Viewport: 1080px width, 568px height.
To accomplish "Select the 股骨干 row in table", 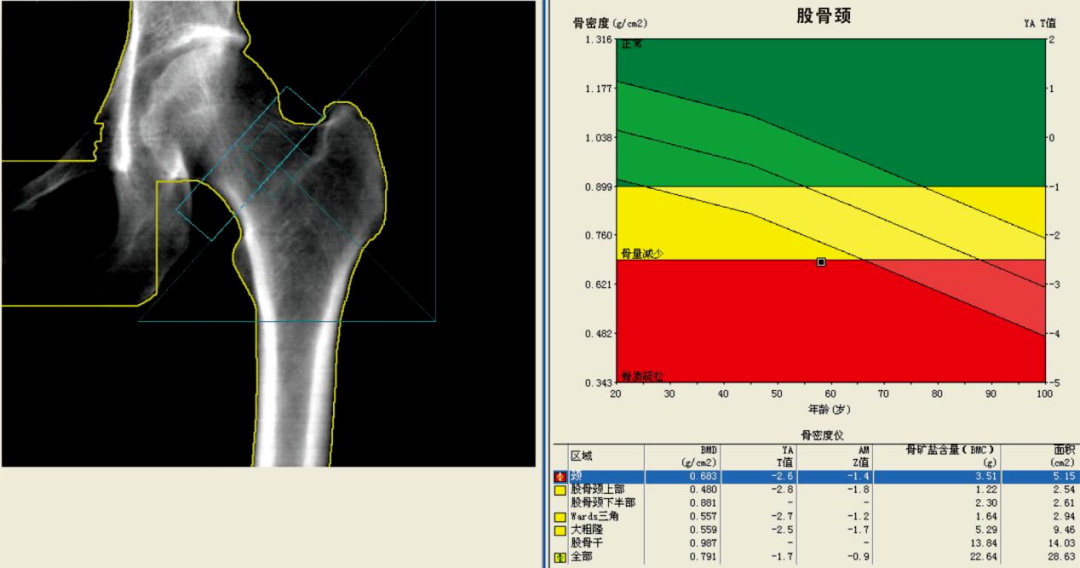I will point(815,544).
